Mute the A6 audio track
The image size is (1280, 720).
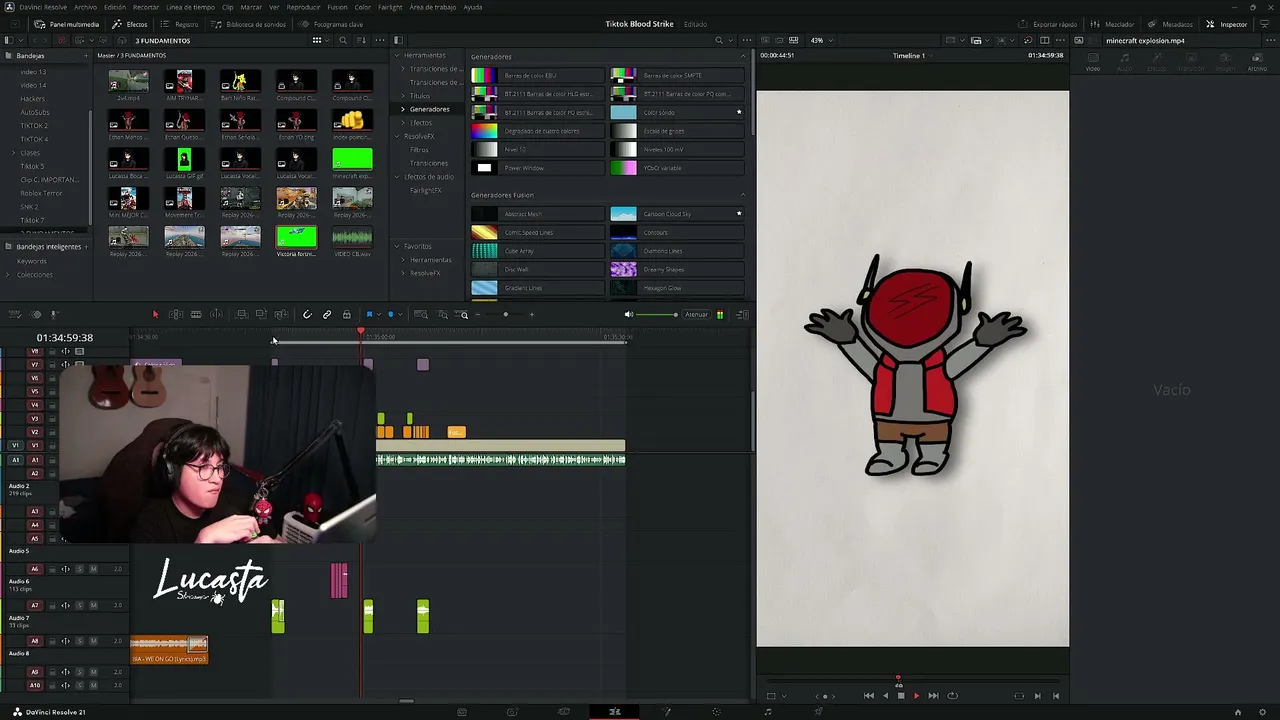[x=93, y=569]
